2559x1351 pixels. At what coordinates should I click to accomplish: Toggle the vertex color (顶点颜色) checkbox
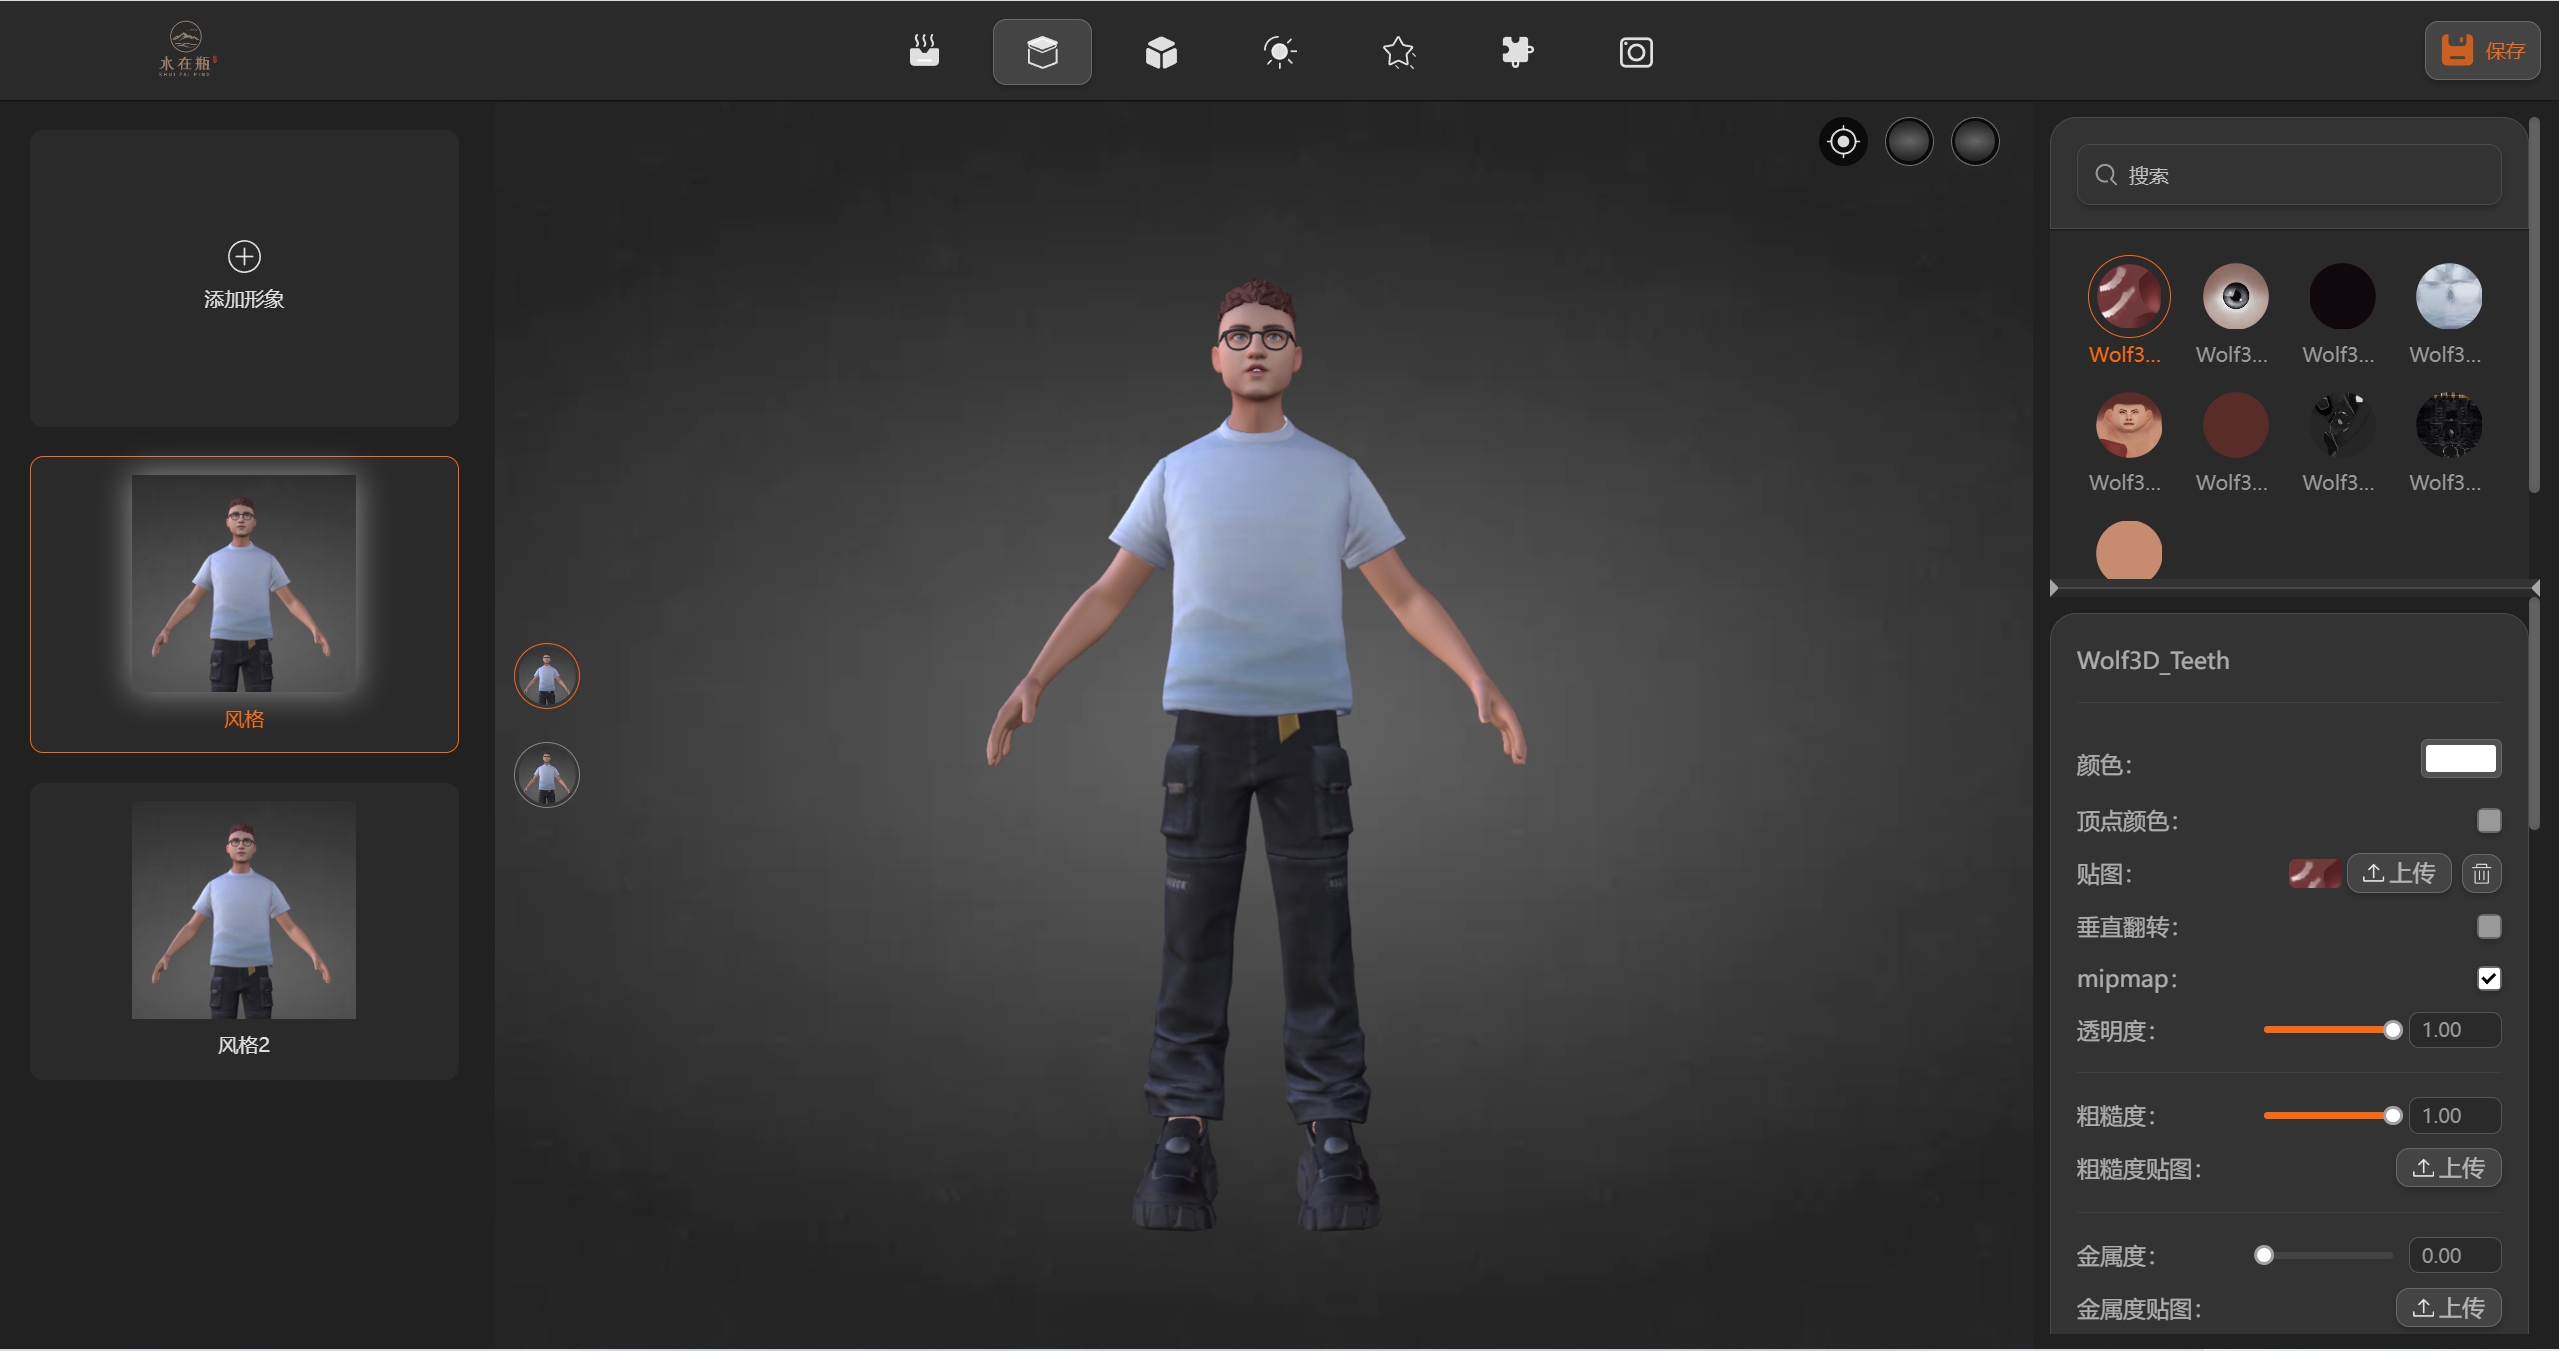click(2489, 821)
